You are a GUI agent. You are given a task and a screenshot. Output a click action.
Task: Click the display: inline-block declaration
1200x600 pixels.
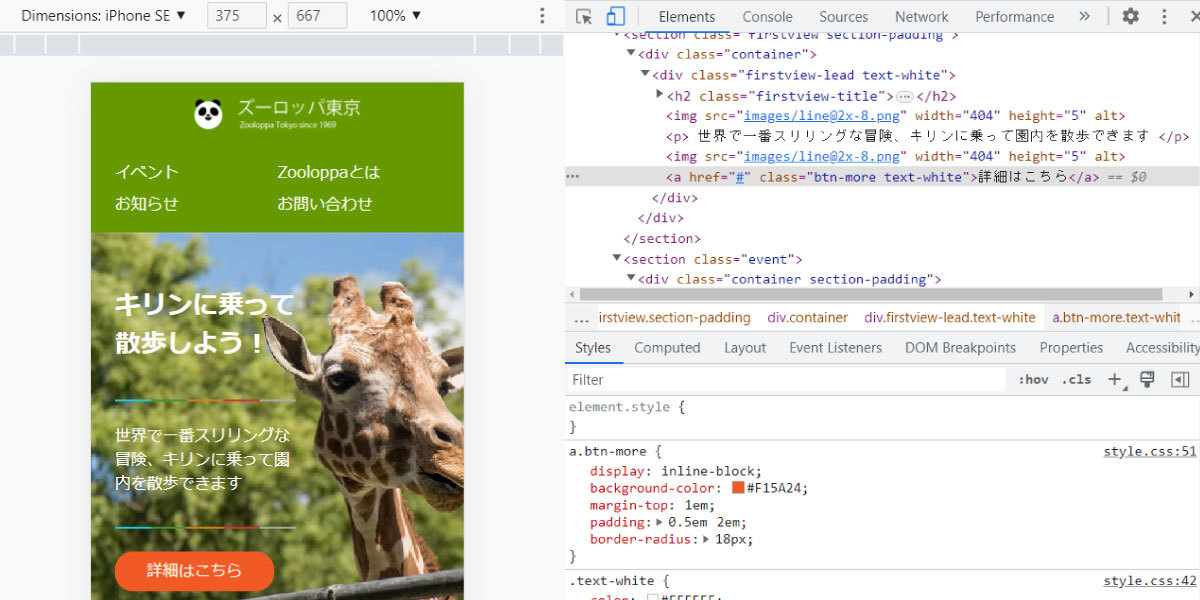[x=676, y=471]
